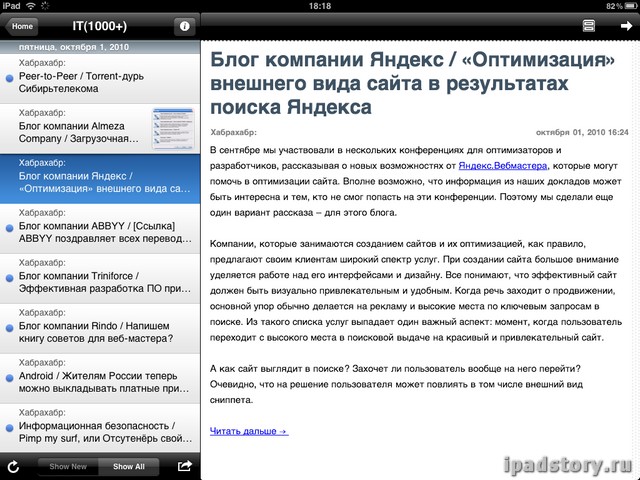Open the Triniforce blog article
Screen dimensions: 640x480
point(100,279)
